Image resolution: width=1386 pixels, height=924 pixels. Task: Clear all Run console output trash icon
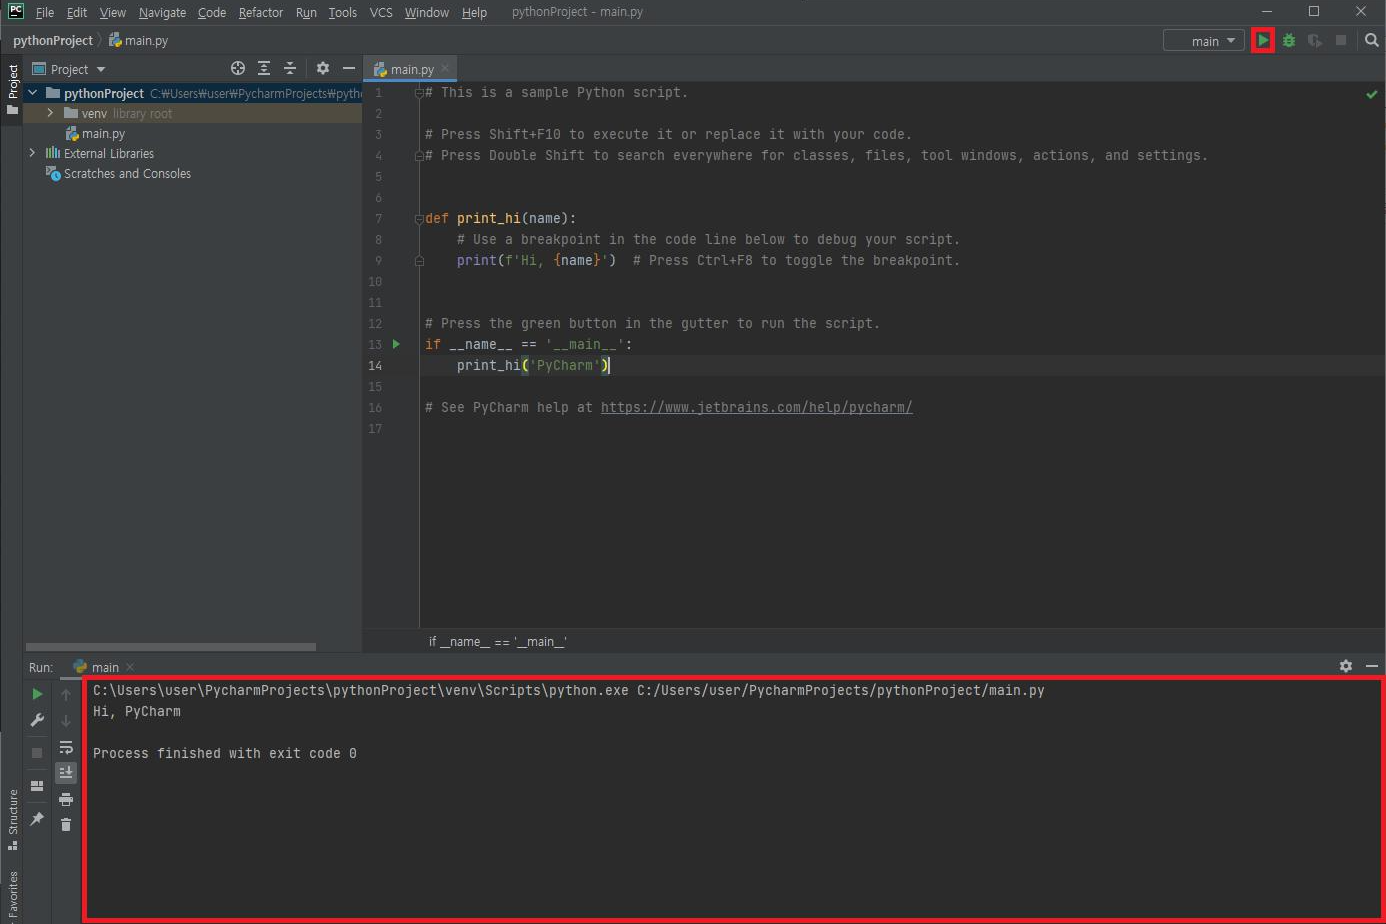click(x=66, y=824)
